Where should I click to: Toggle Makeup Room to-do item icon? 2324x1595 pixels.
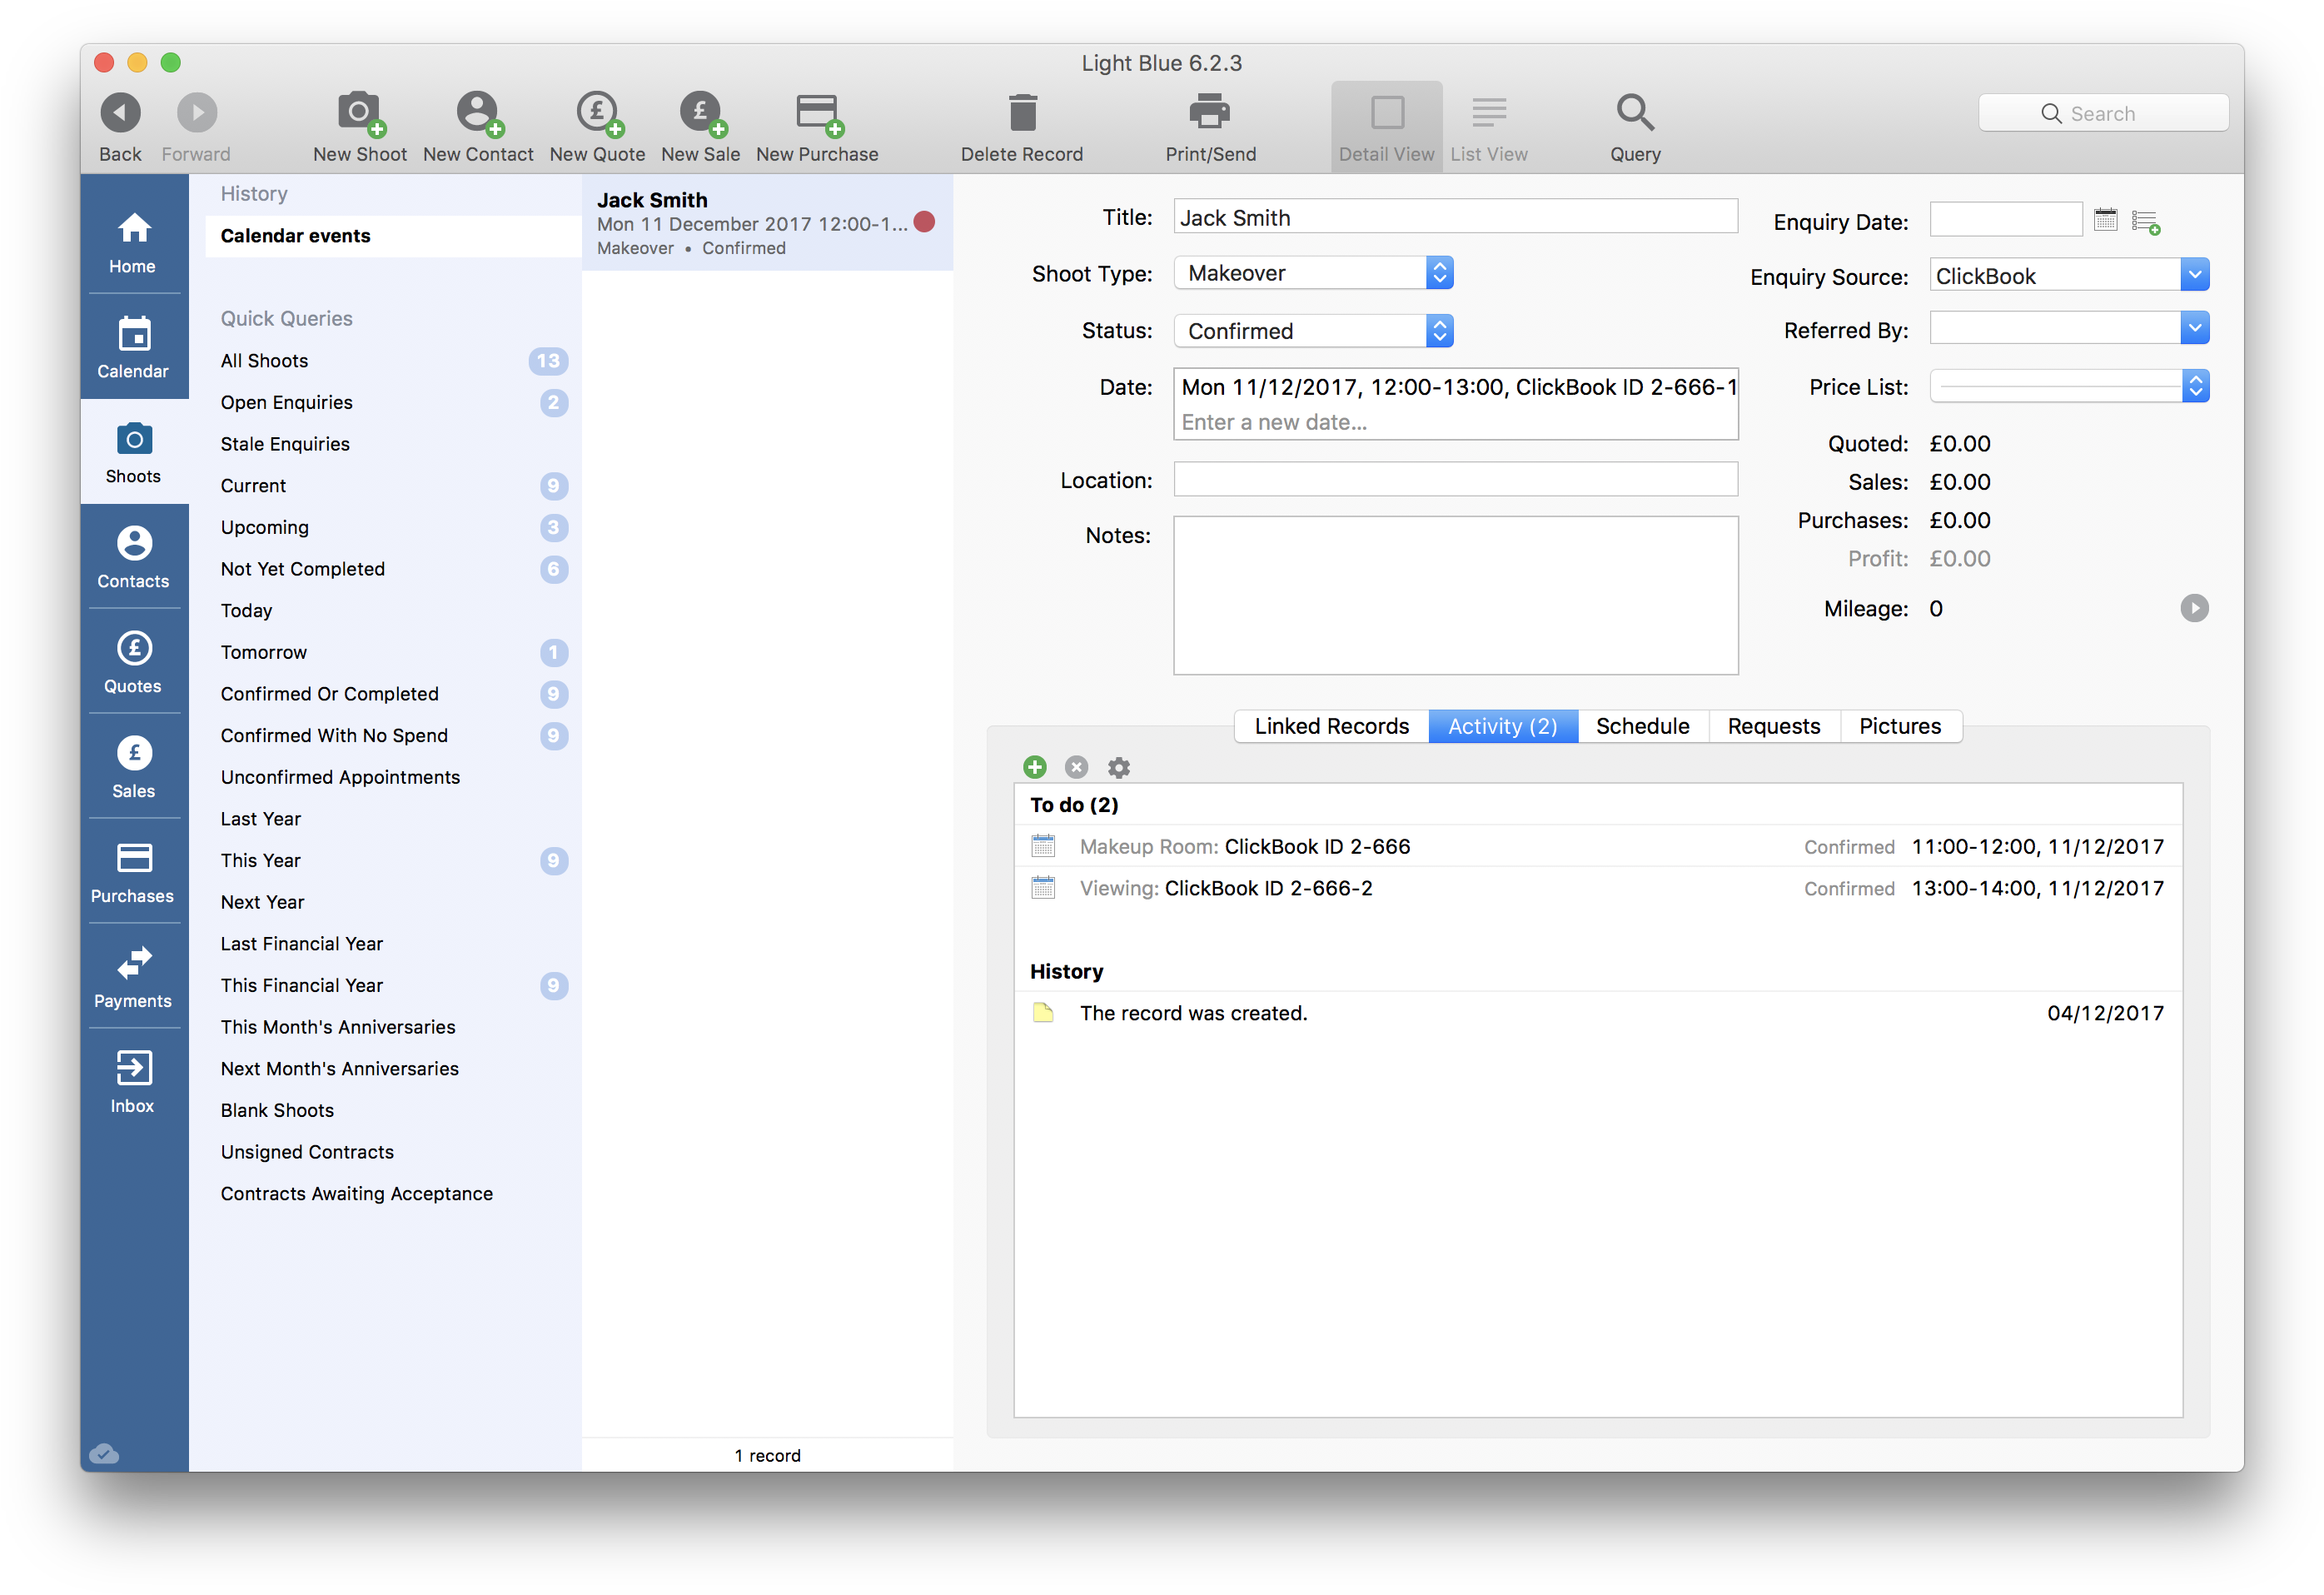pyautogui.click(x=1043, y=846)
